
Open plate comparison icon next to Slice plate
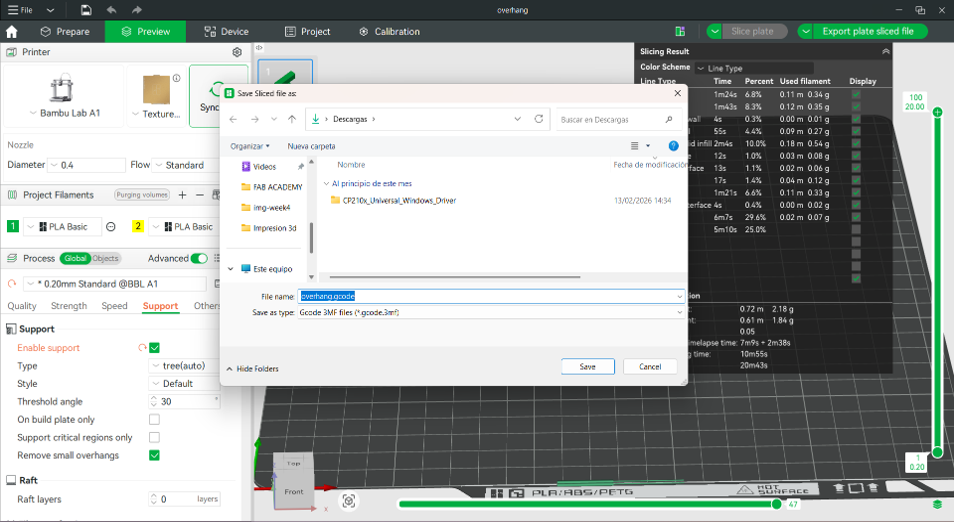(x=680, y=32)
